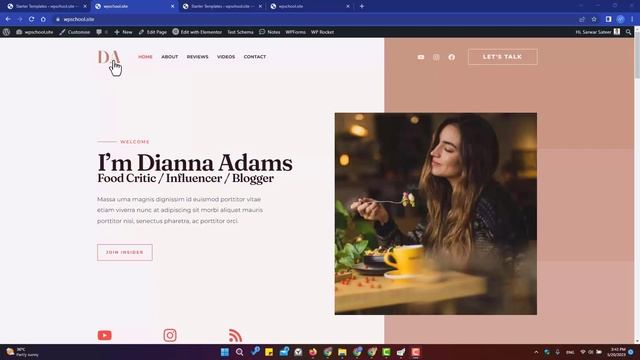Bookmark this page with the star icon
Viewport: 640px width, 360px height.
[x=594, y=19]
